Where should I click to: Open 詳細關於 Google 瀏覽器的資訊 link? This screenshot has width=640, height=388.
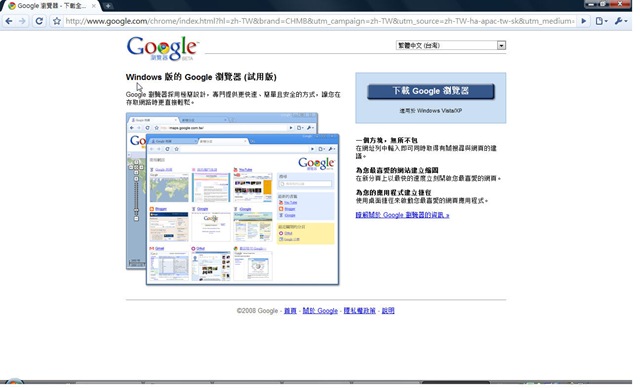click(402, 215)
